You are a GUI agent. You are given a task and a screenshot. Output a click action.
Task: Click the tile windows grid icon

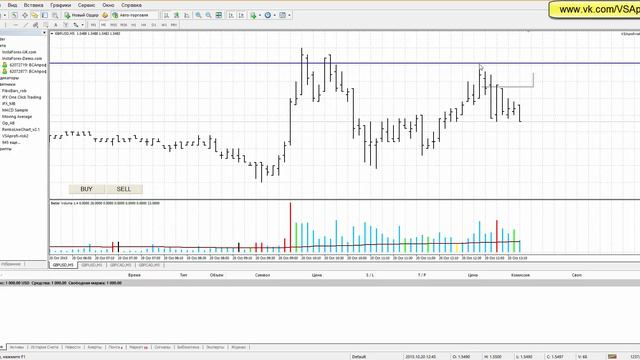[219, 15]
